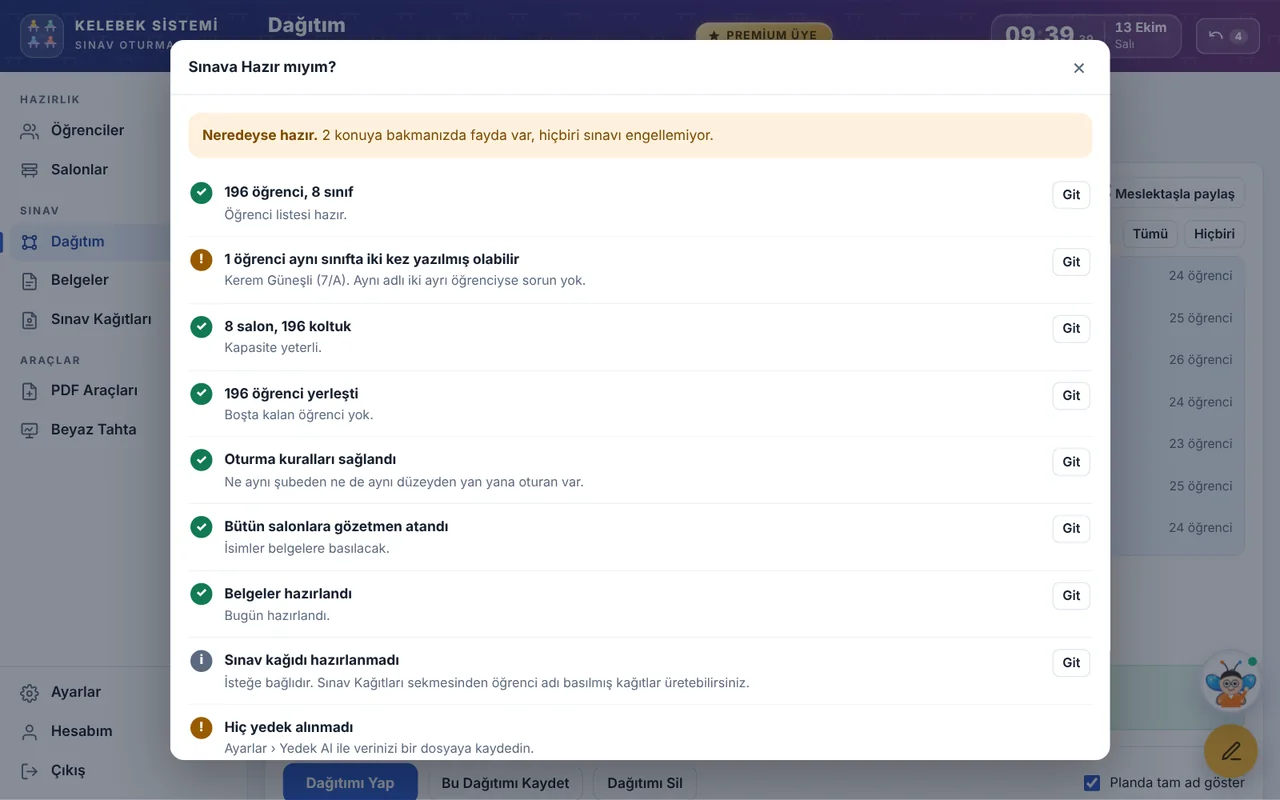Click Git for Bütün salonlara gözetmen atandı

pyautogui.click(x=1071, y=529)
